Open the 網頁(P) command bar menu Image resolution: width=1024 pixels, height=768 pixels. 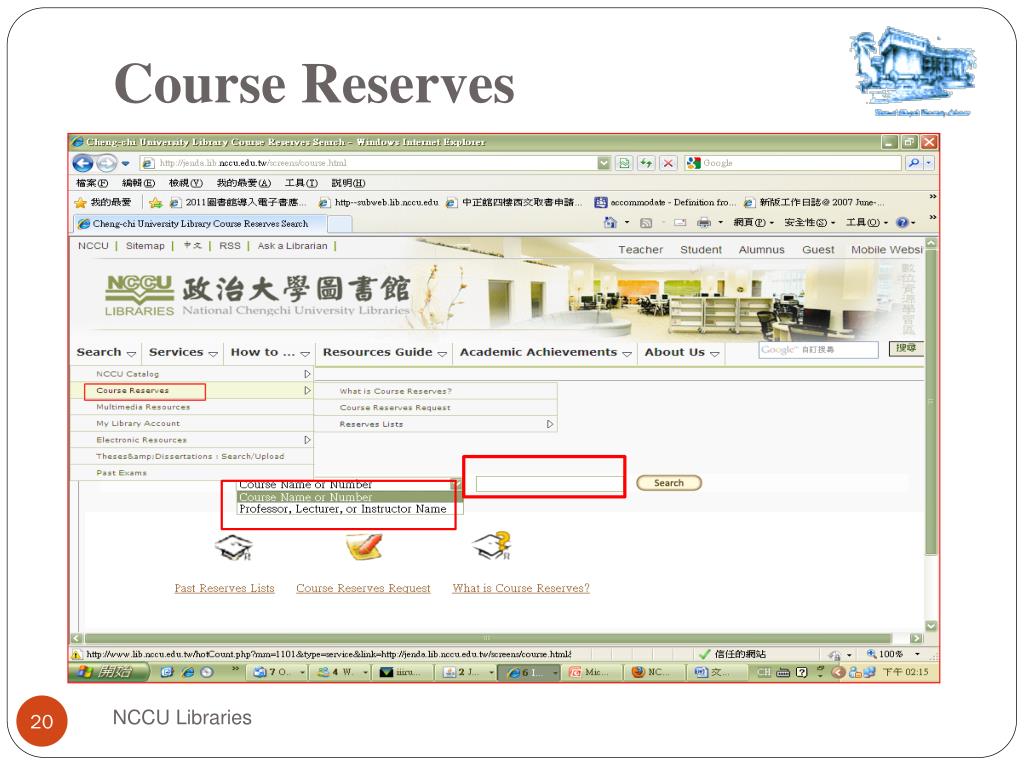(753, 223)
